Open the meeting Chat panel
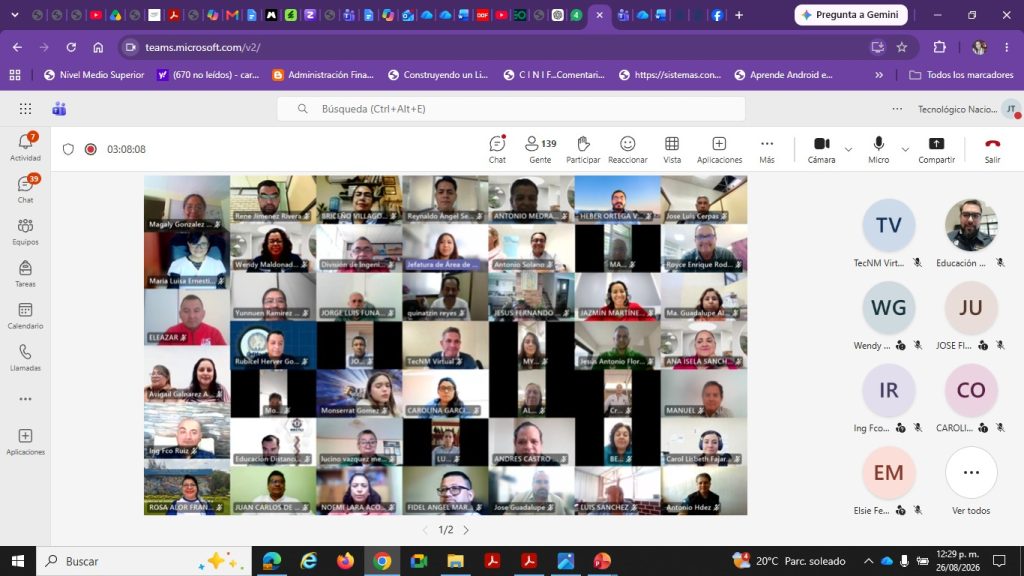 tap(497, 150)
